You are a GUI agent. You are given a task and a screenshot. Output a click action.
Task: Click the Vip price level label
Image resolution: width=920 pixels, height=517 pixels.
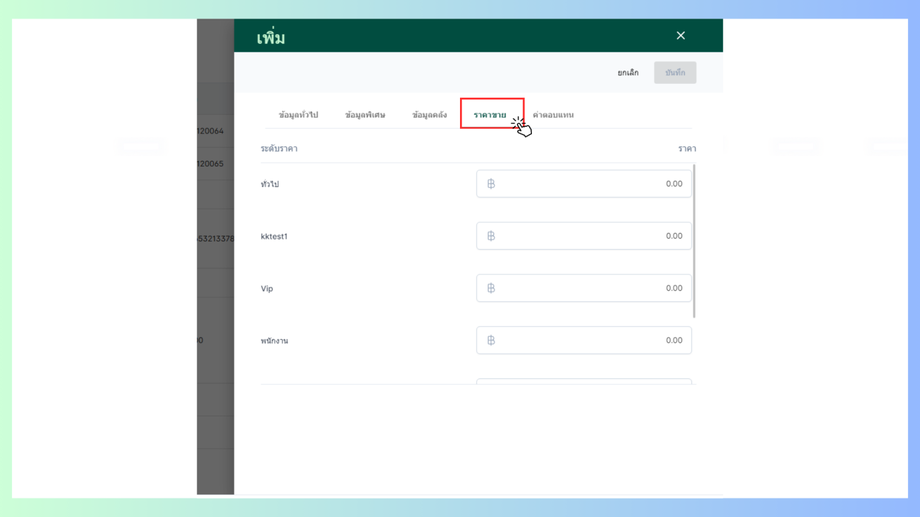[x=267, y=289]
